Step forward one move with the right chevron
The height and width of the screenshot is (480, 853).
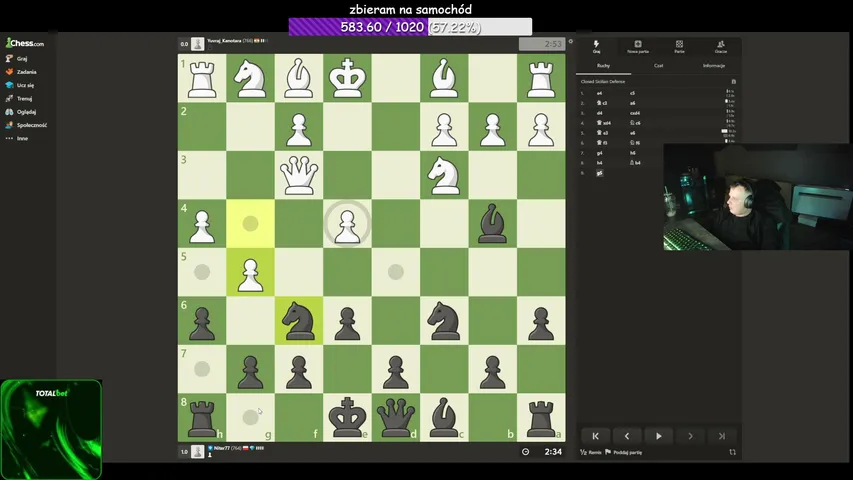690,436
